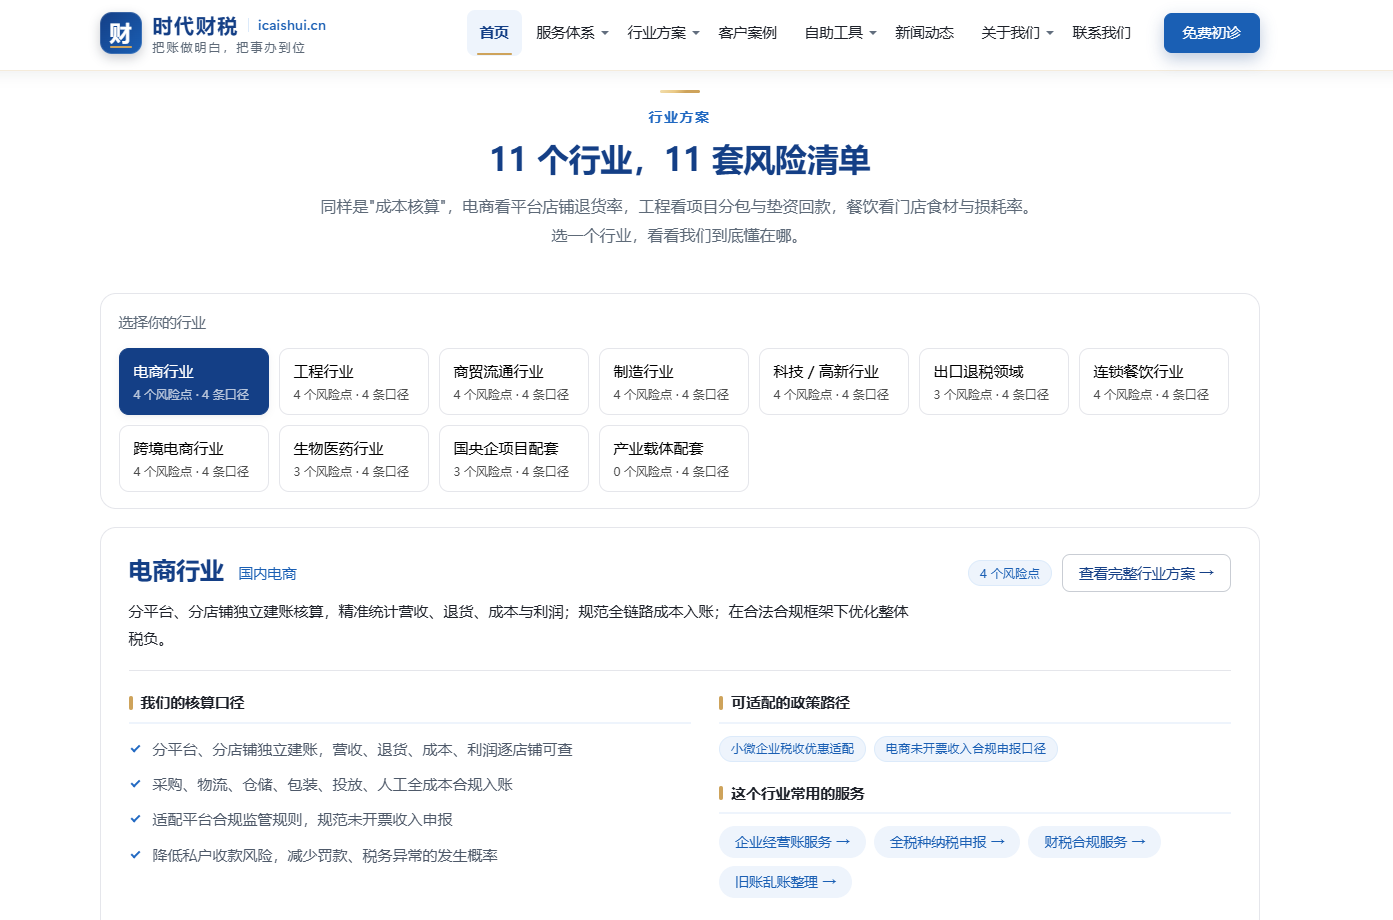Click the 我们的核算口径 section heading
The width and height of the screenshot is (1393, 920).
pyautogui.click(x=192, y=703)
